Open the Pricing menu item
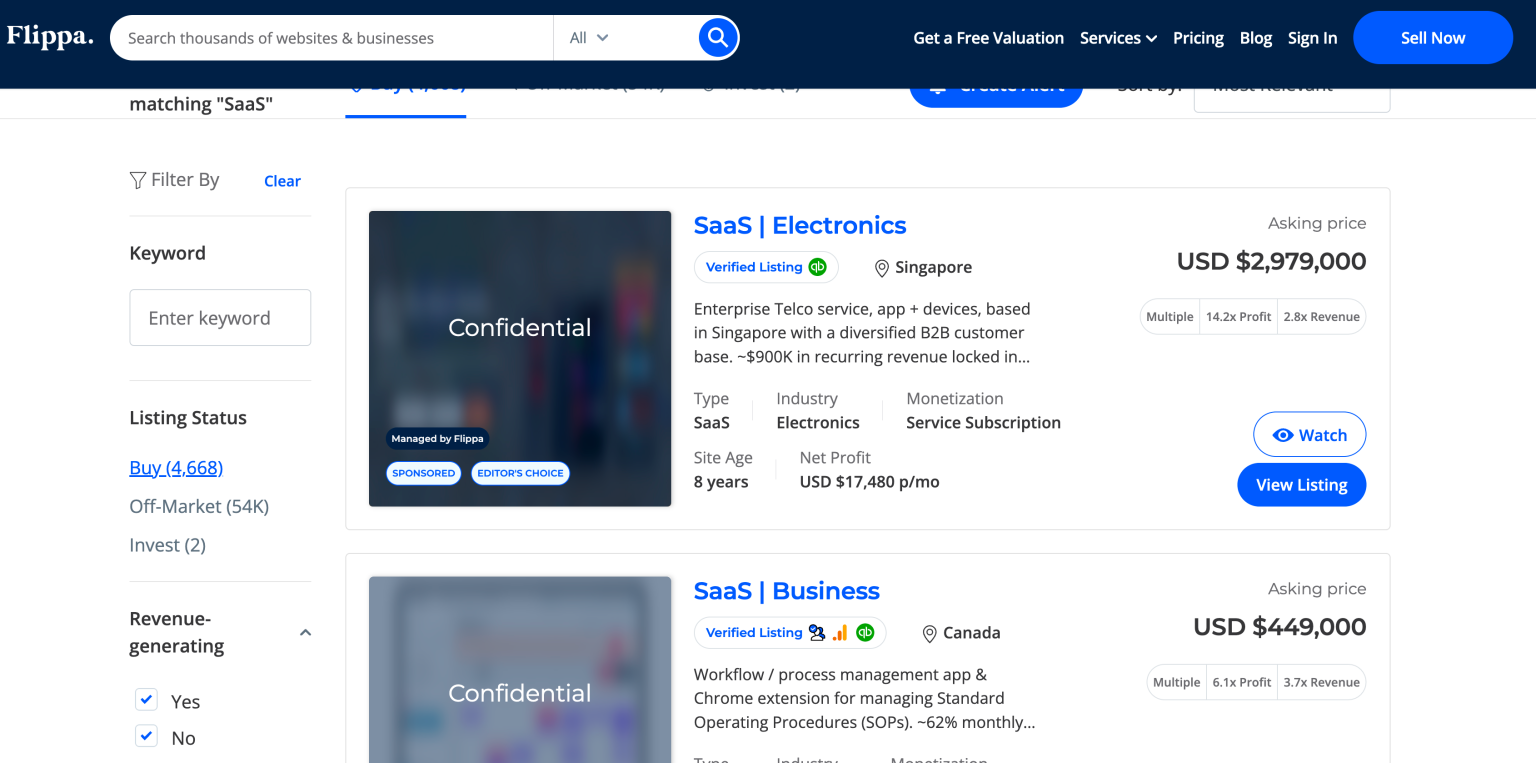The height and width of the screenshot is (763, 1536). [x=1198, y=37]
